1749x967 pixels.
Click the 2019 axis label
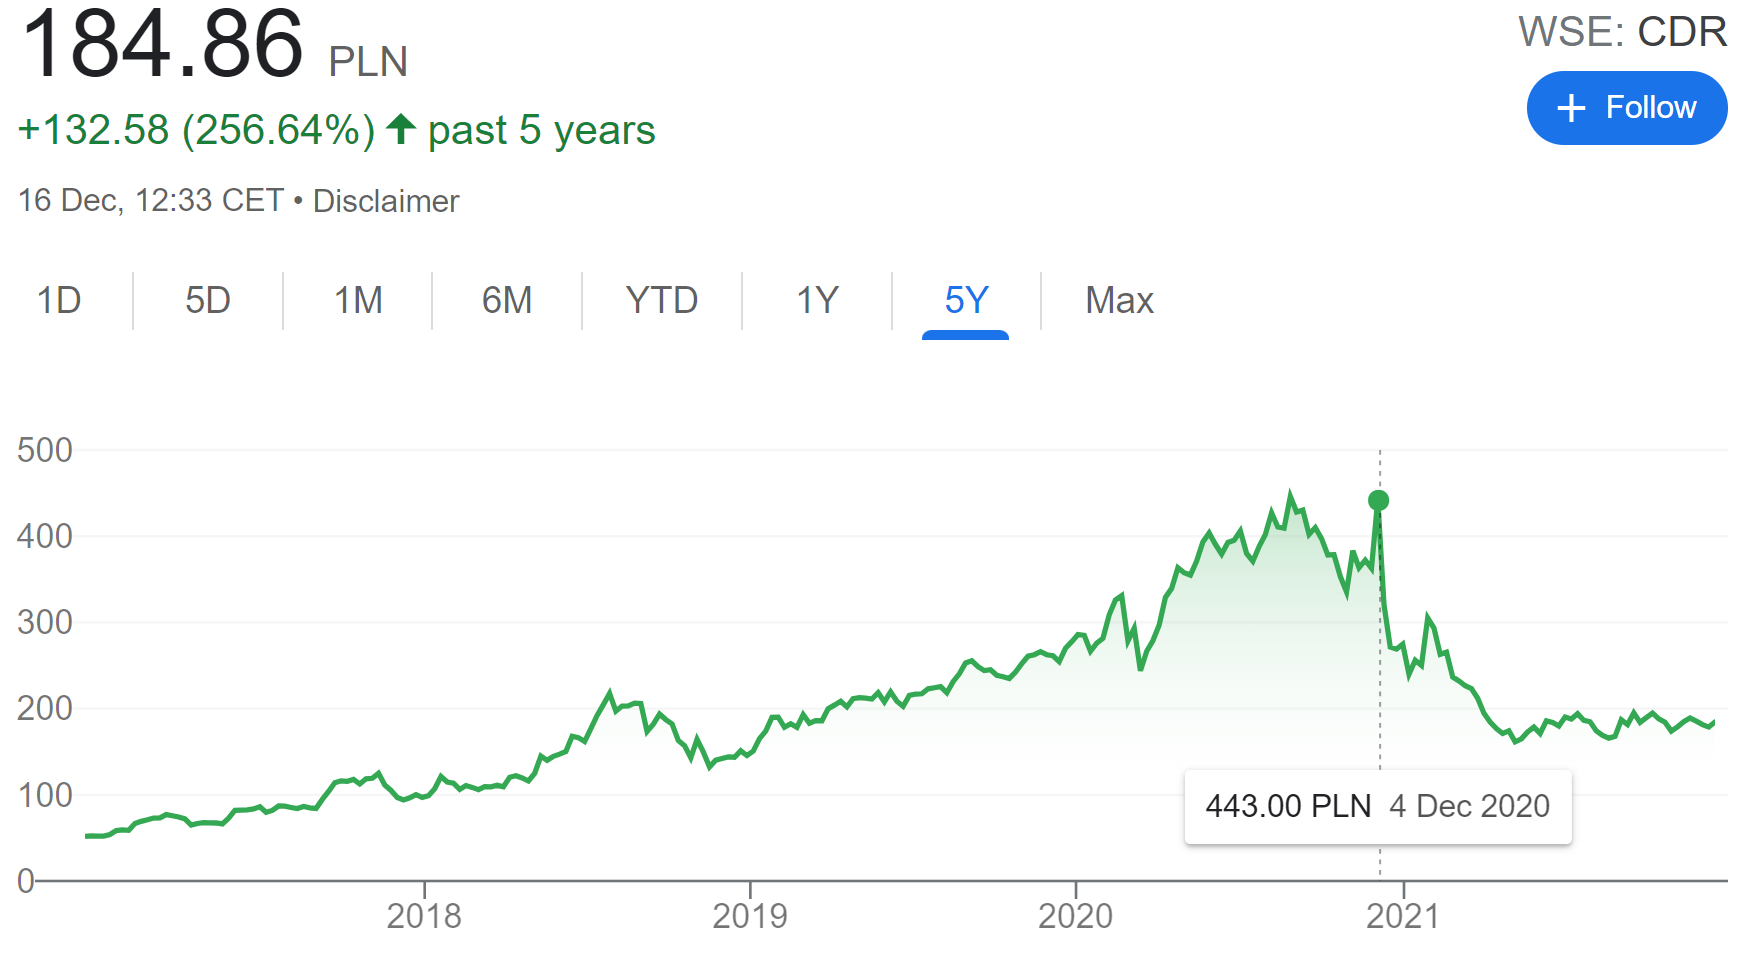pyautogui.click(x=750, y=916)
